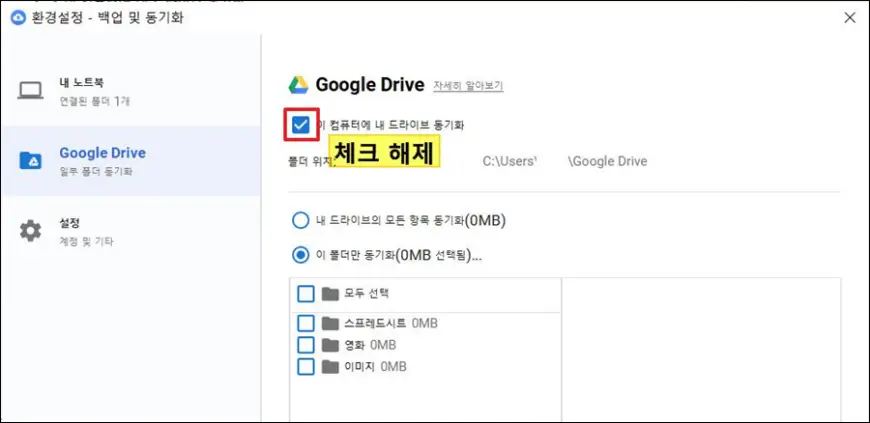The image size is (870, 423).
Task: Check the 모두 선택 checkbox
Action: pyautogui.click(x=306, y=294)
